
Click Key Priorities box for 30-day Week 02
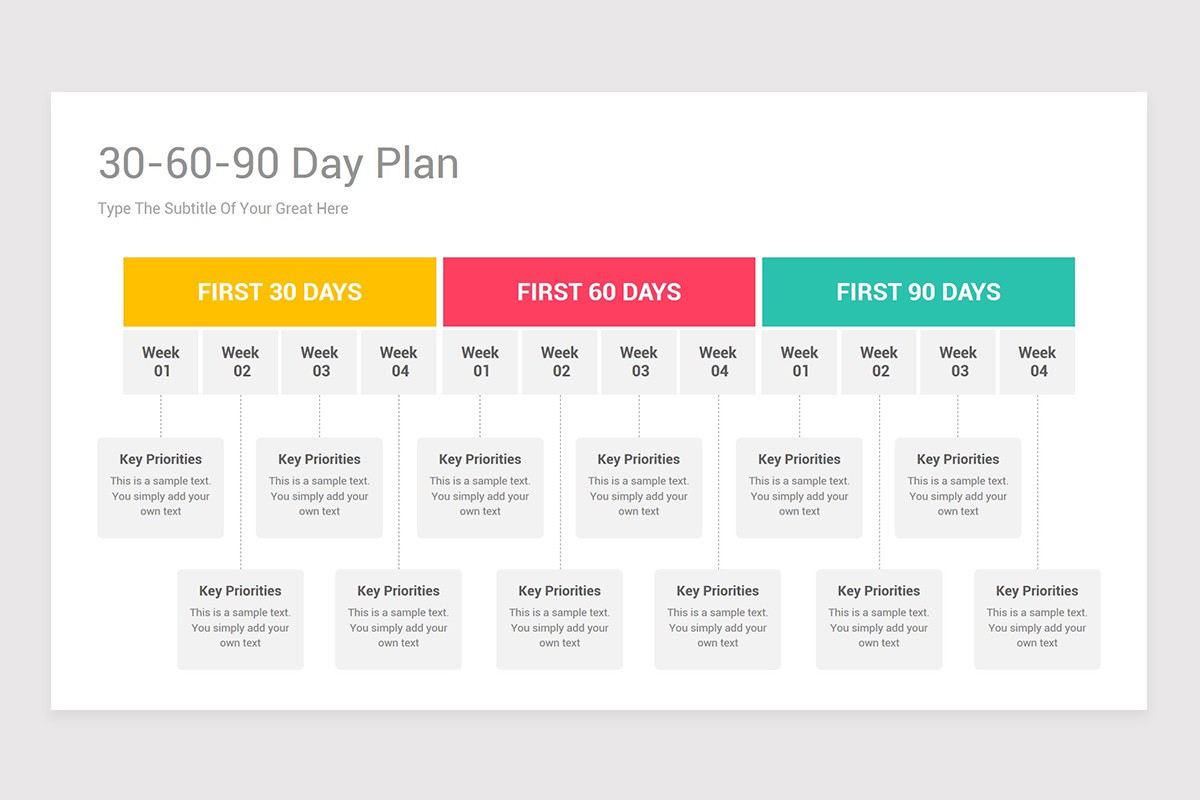coord(241,620)
